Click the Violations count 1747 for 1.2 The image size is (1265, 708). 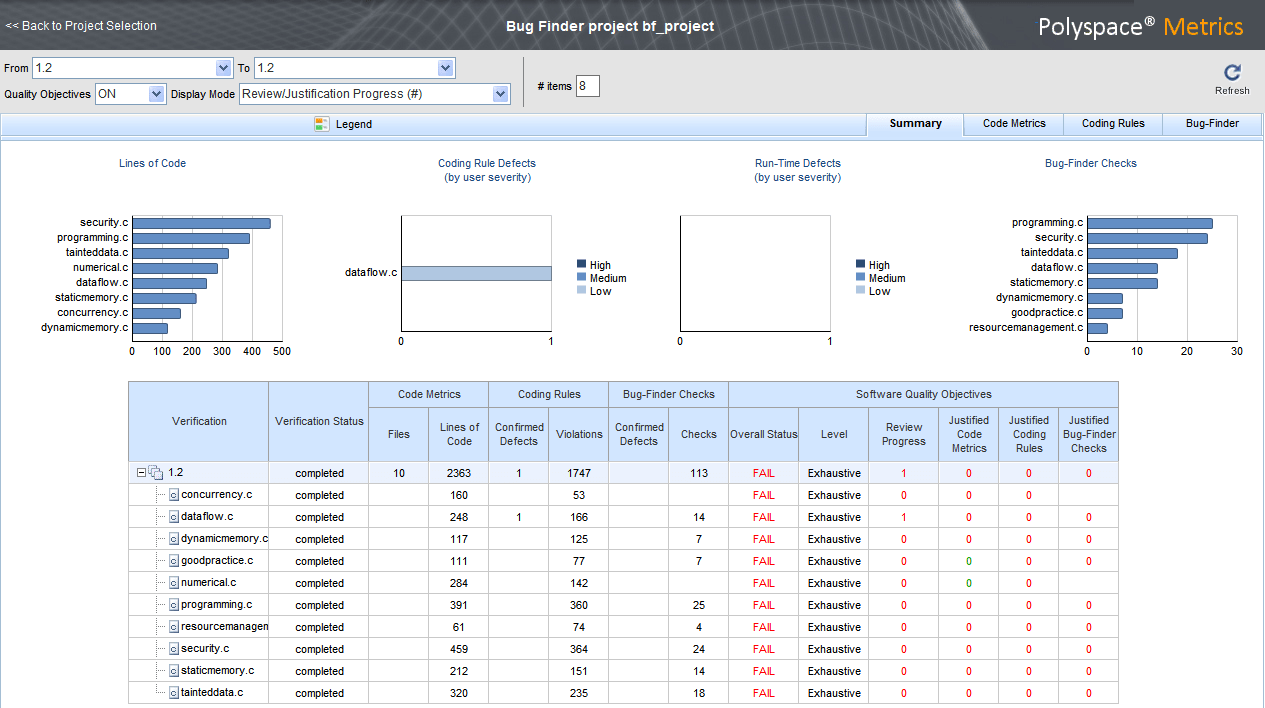[x=579, y=473]
